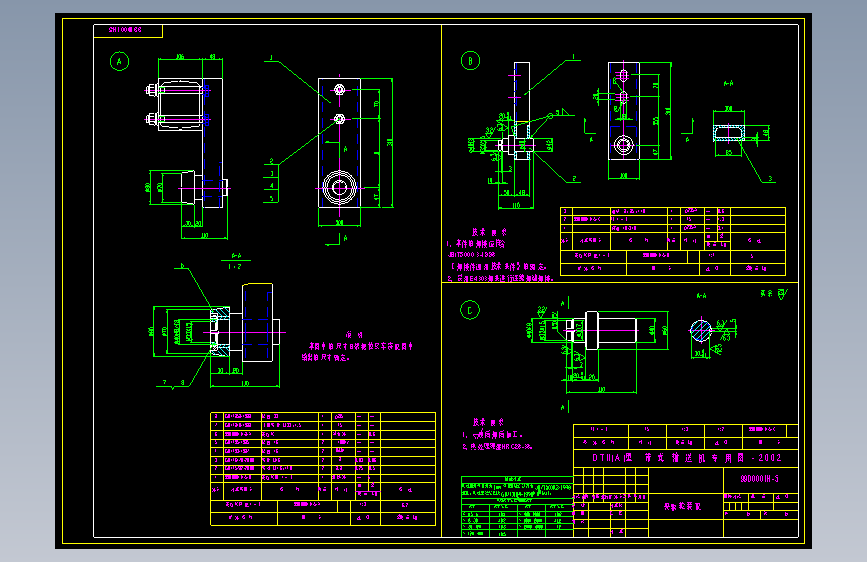
Task: Click the green revision table beside the title block
Action: (x=517, y=506)
